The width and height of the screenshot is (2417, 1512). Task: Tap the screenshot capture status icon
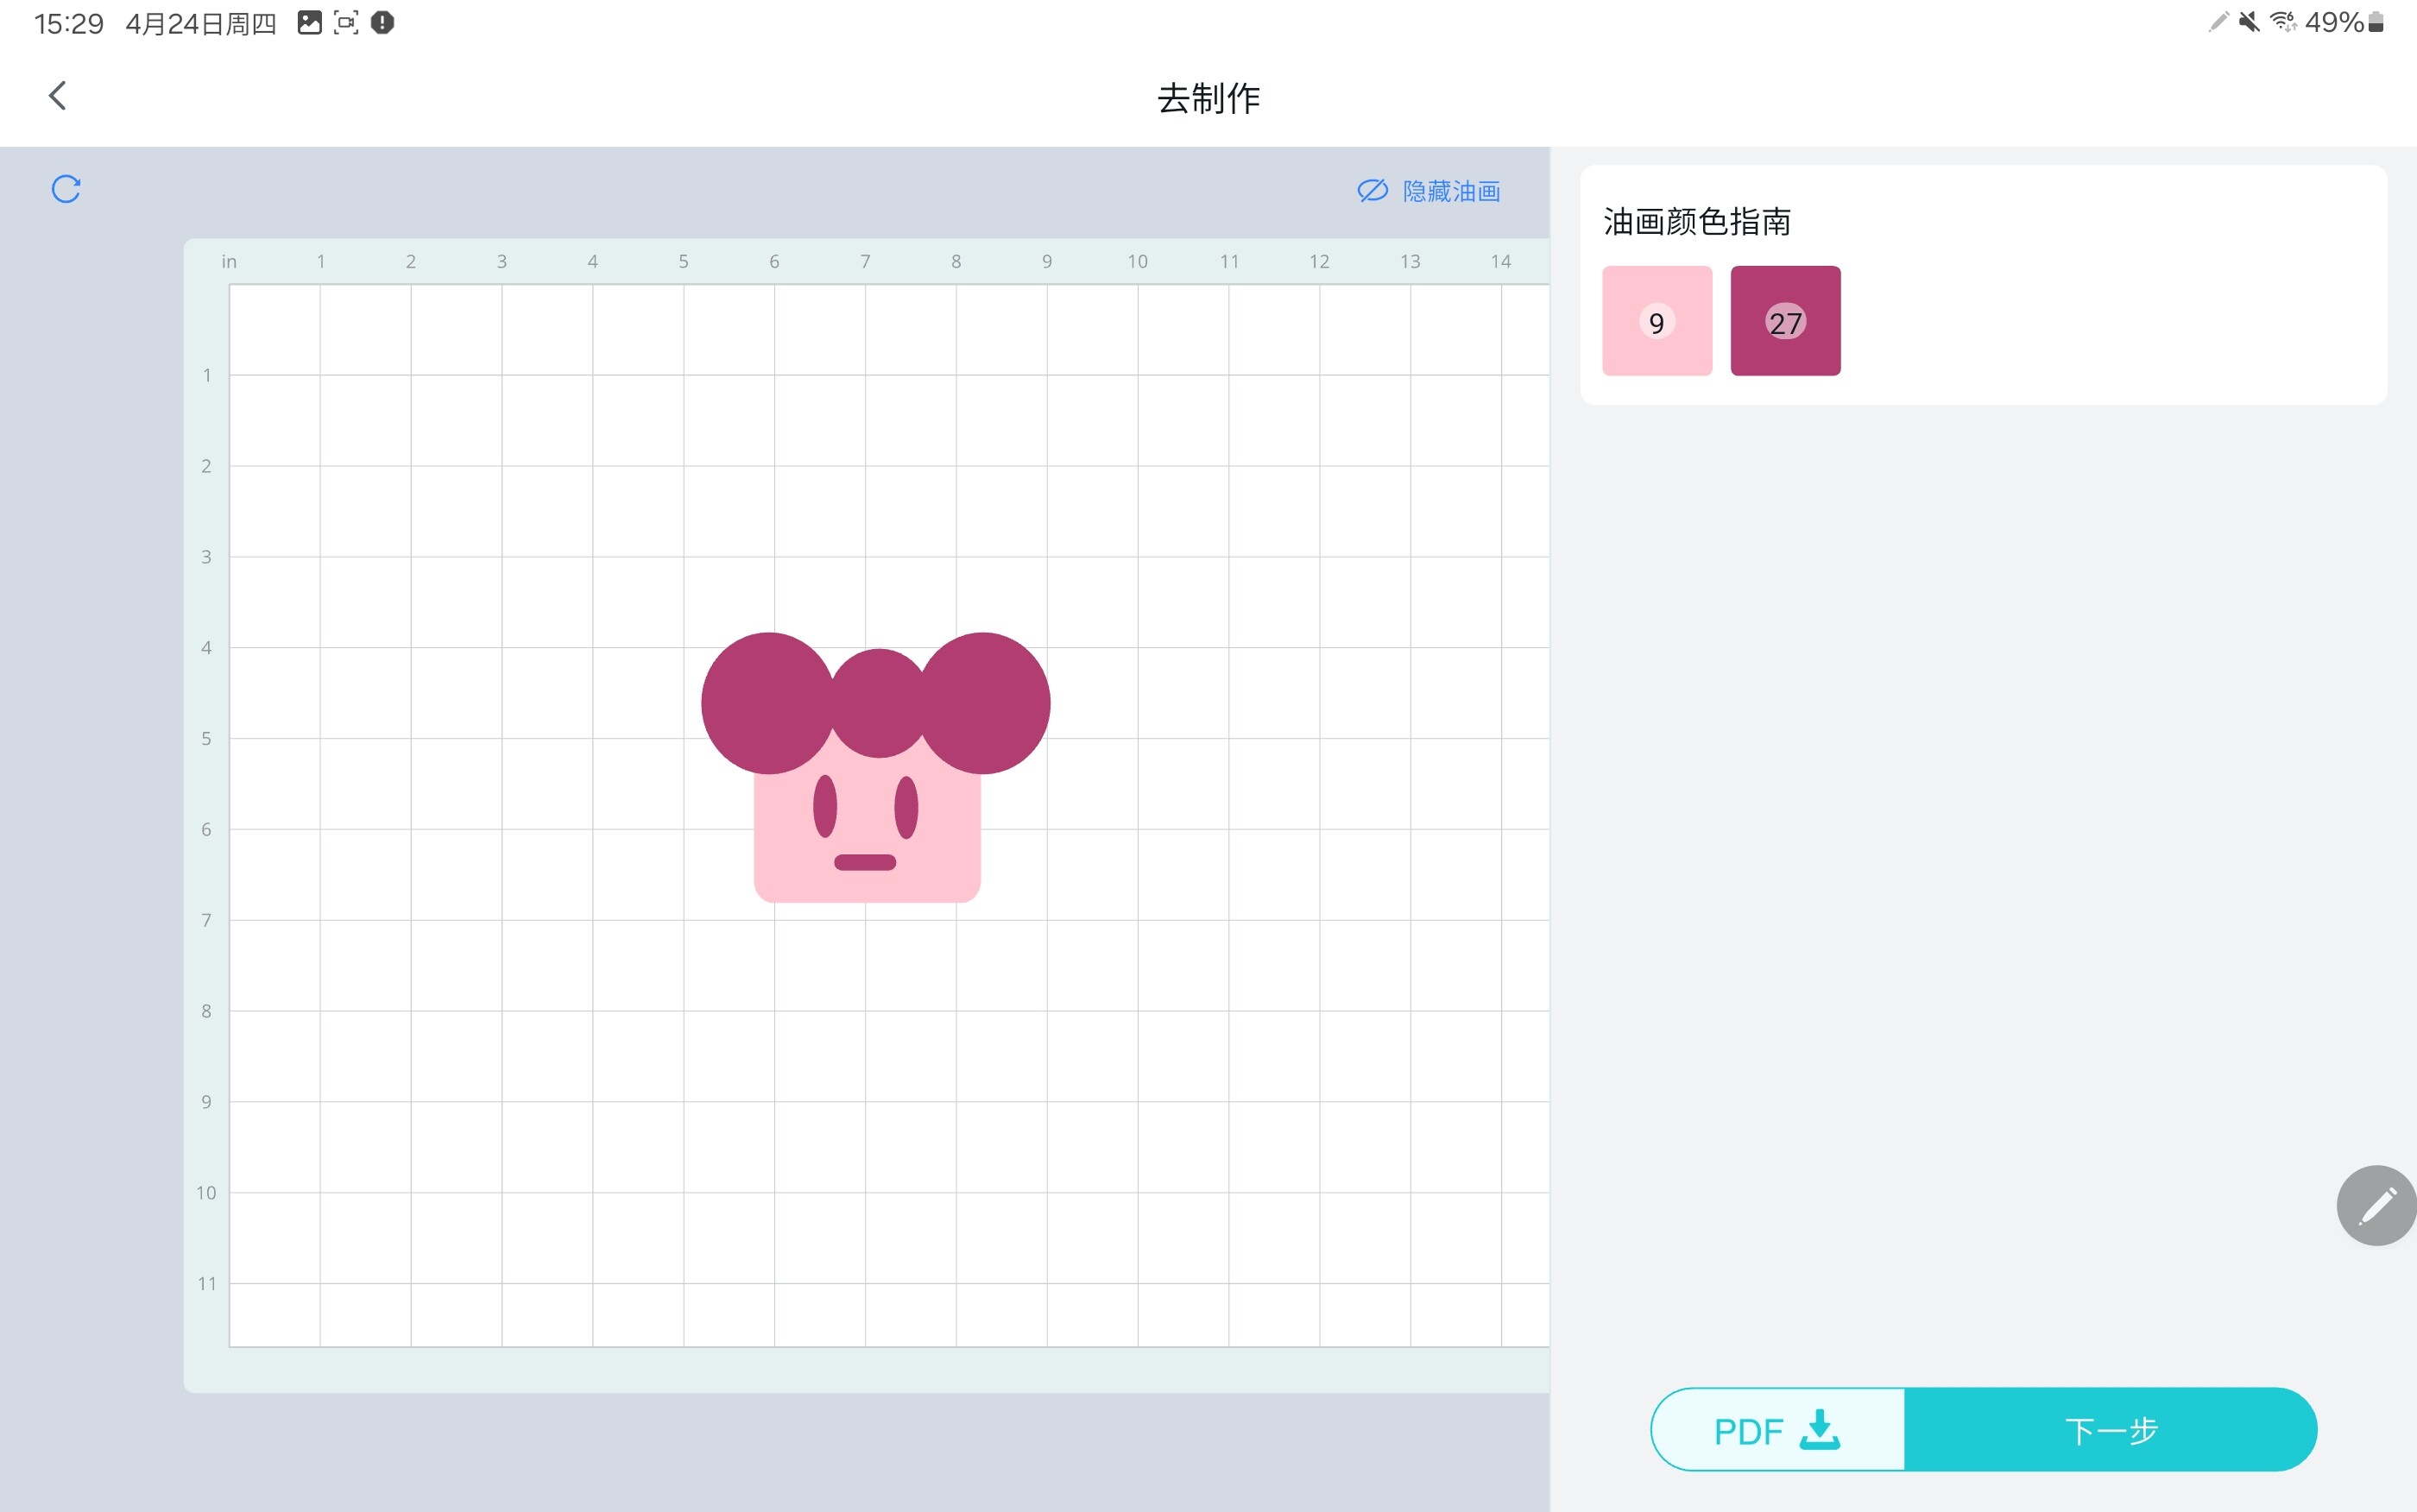pyautogui.click(x=346, y=23)
